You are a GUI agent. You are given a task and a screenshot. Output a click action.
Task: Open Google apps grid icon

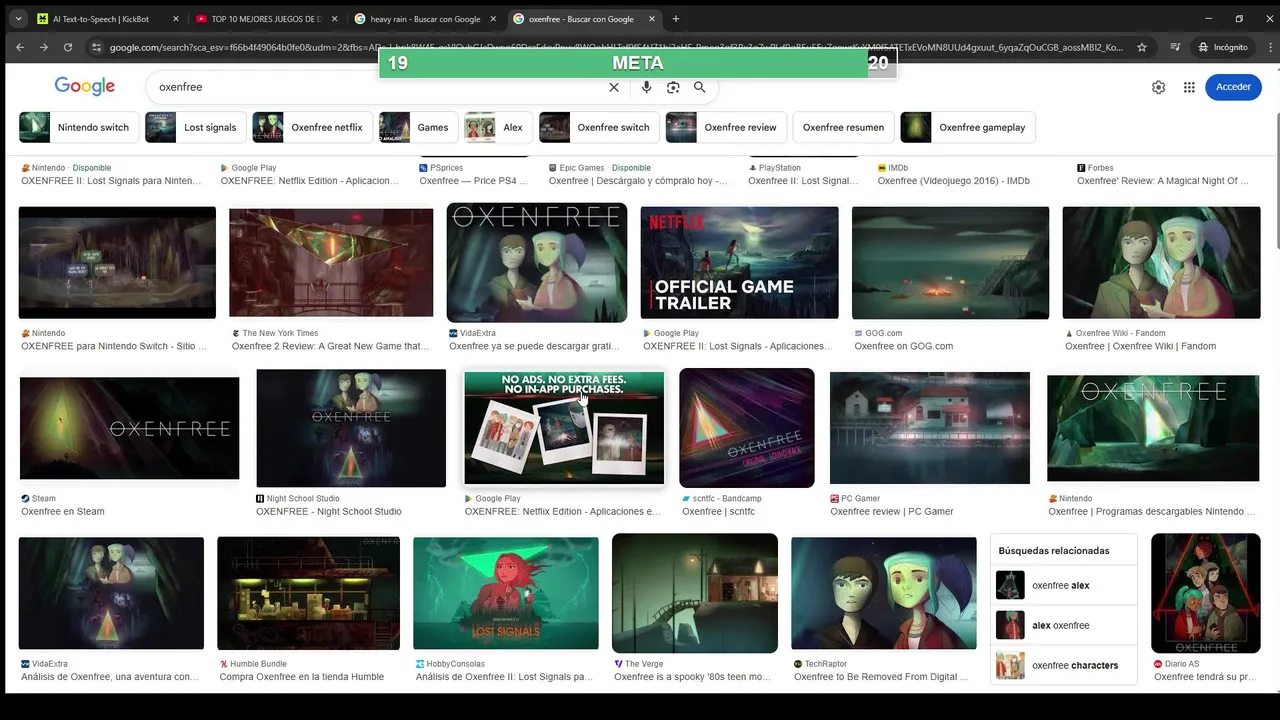point(1189,87)
